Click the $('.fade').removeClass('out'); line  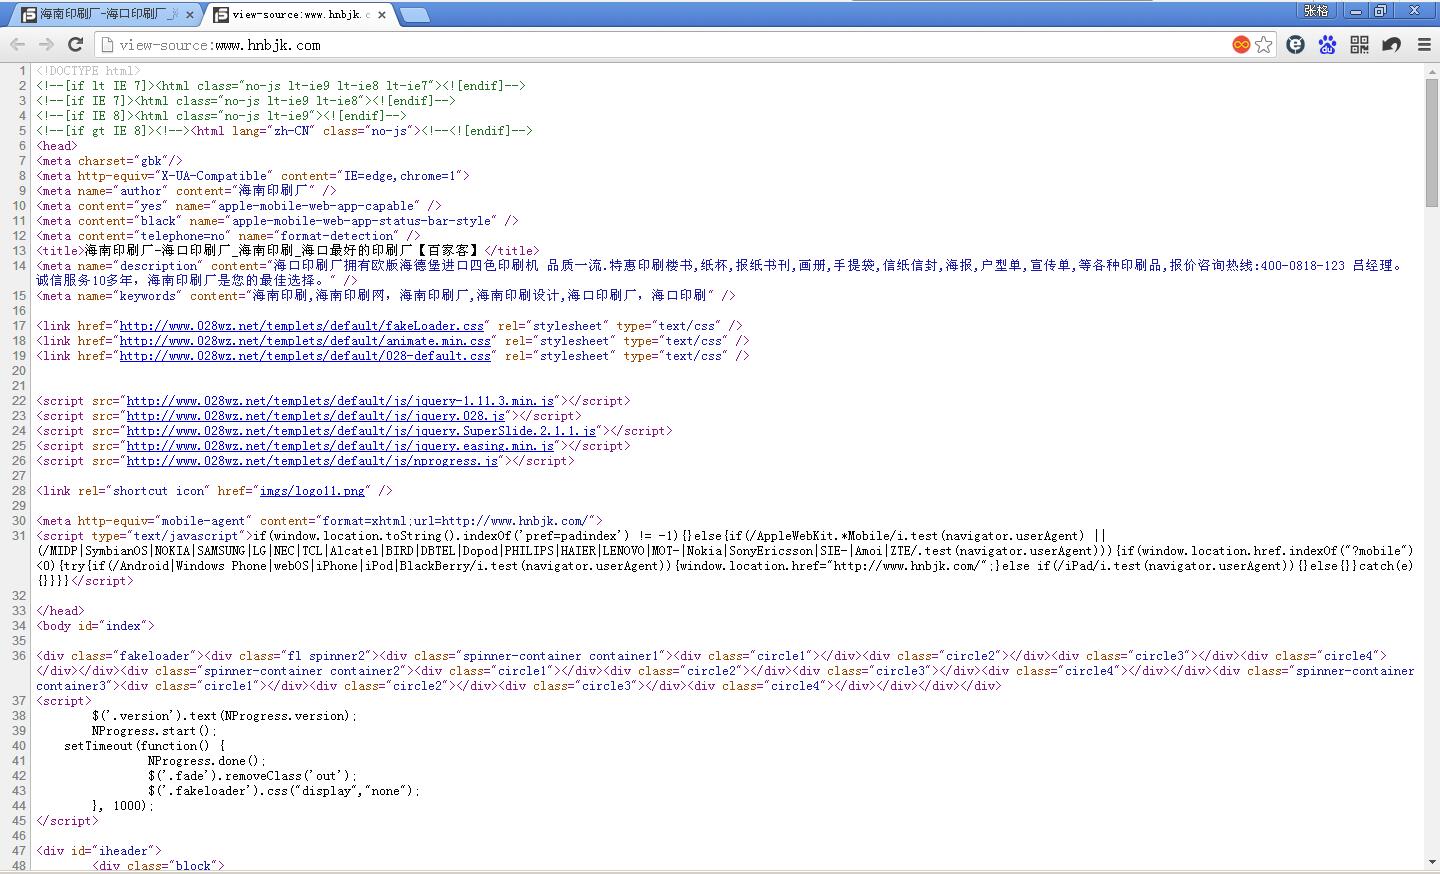252,776
